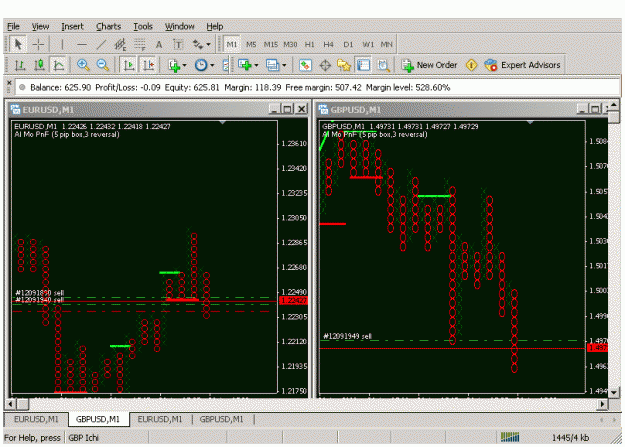Click the GBP Ichi profile in status bar
This screenshot has height=447, width=625.
click(83, 437)
